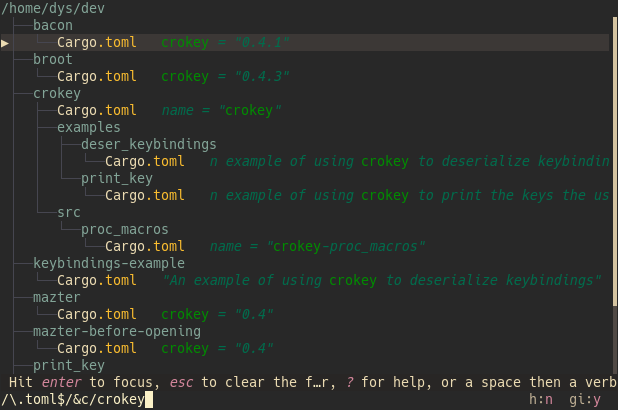The height and width of the screenshot is (410, 618).
Task: Open Cargo.toml with name = "crokey"
Action: click(97, 110)
